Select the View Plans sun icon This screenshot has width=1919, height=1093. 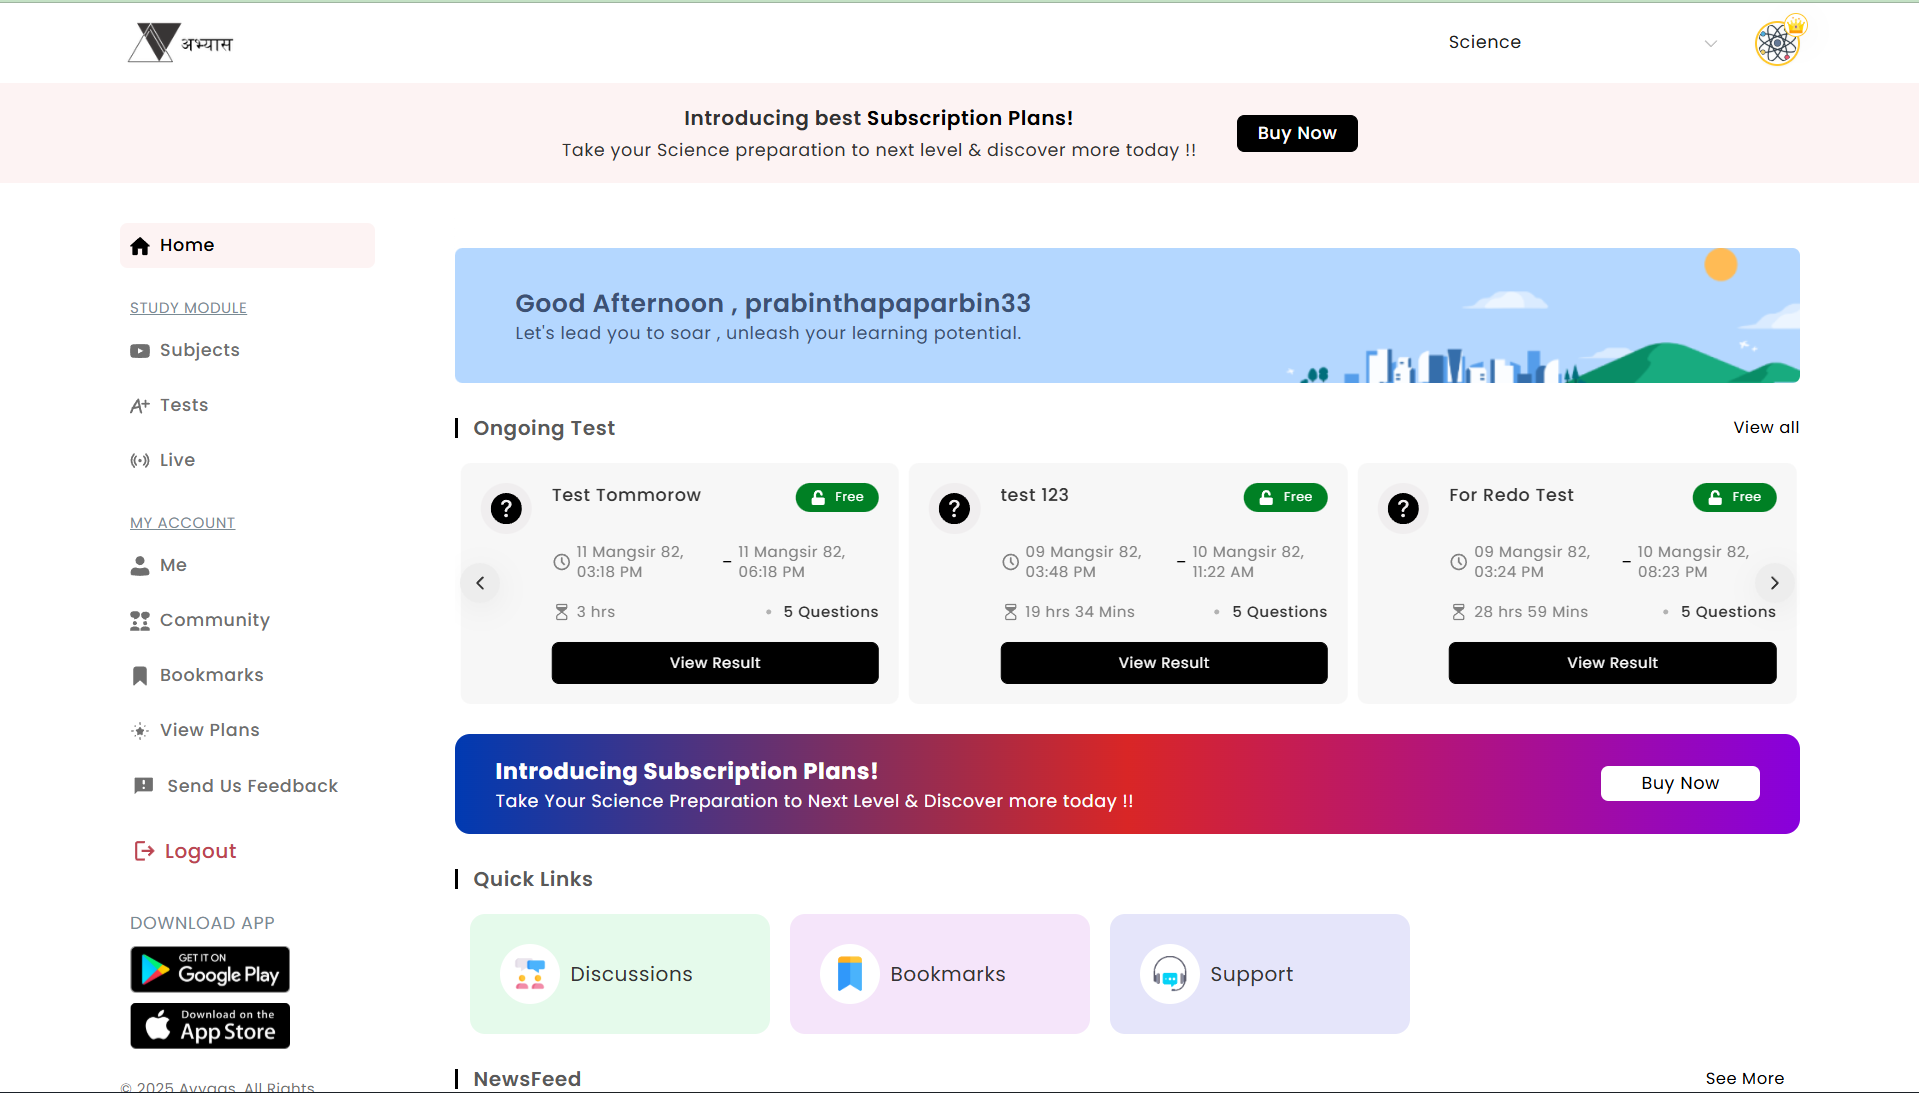(139, 730)
